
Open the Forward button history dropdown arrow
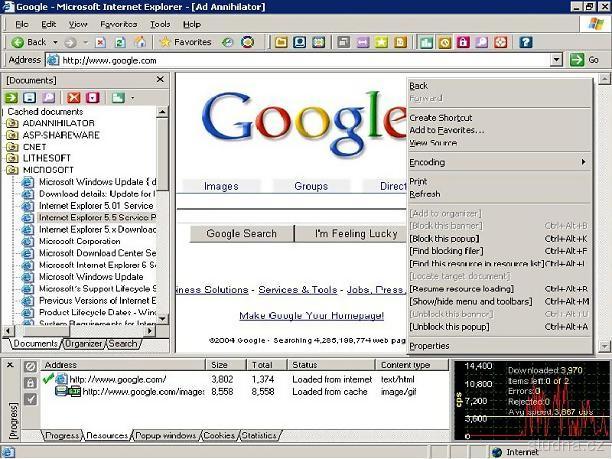coord(85,42)
